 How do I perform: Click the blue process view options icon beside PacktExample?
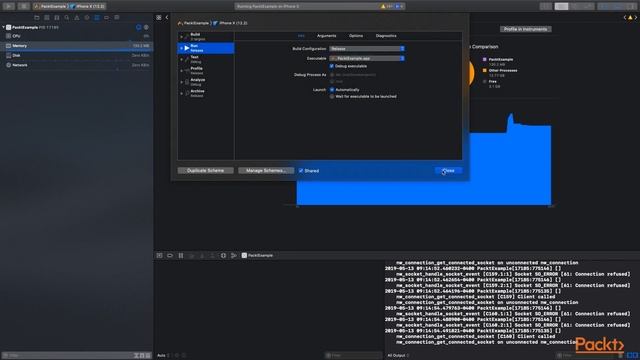[x=138, y=27]
